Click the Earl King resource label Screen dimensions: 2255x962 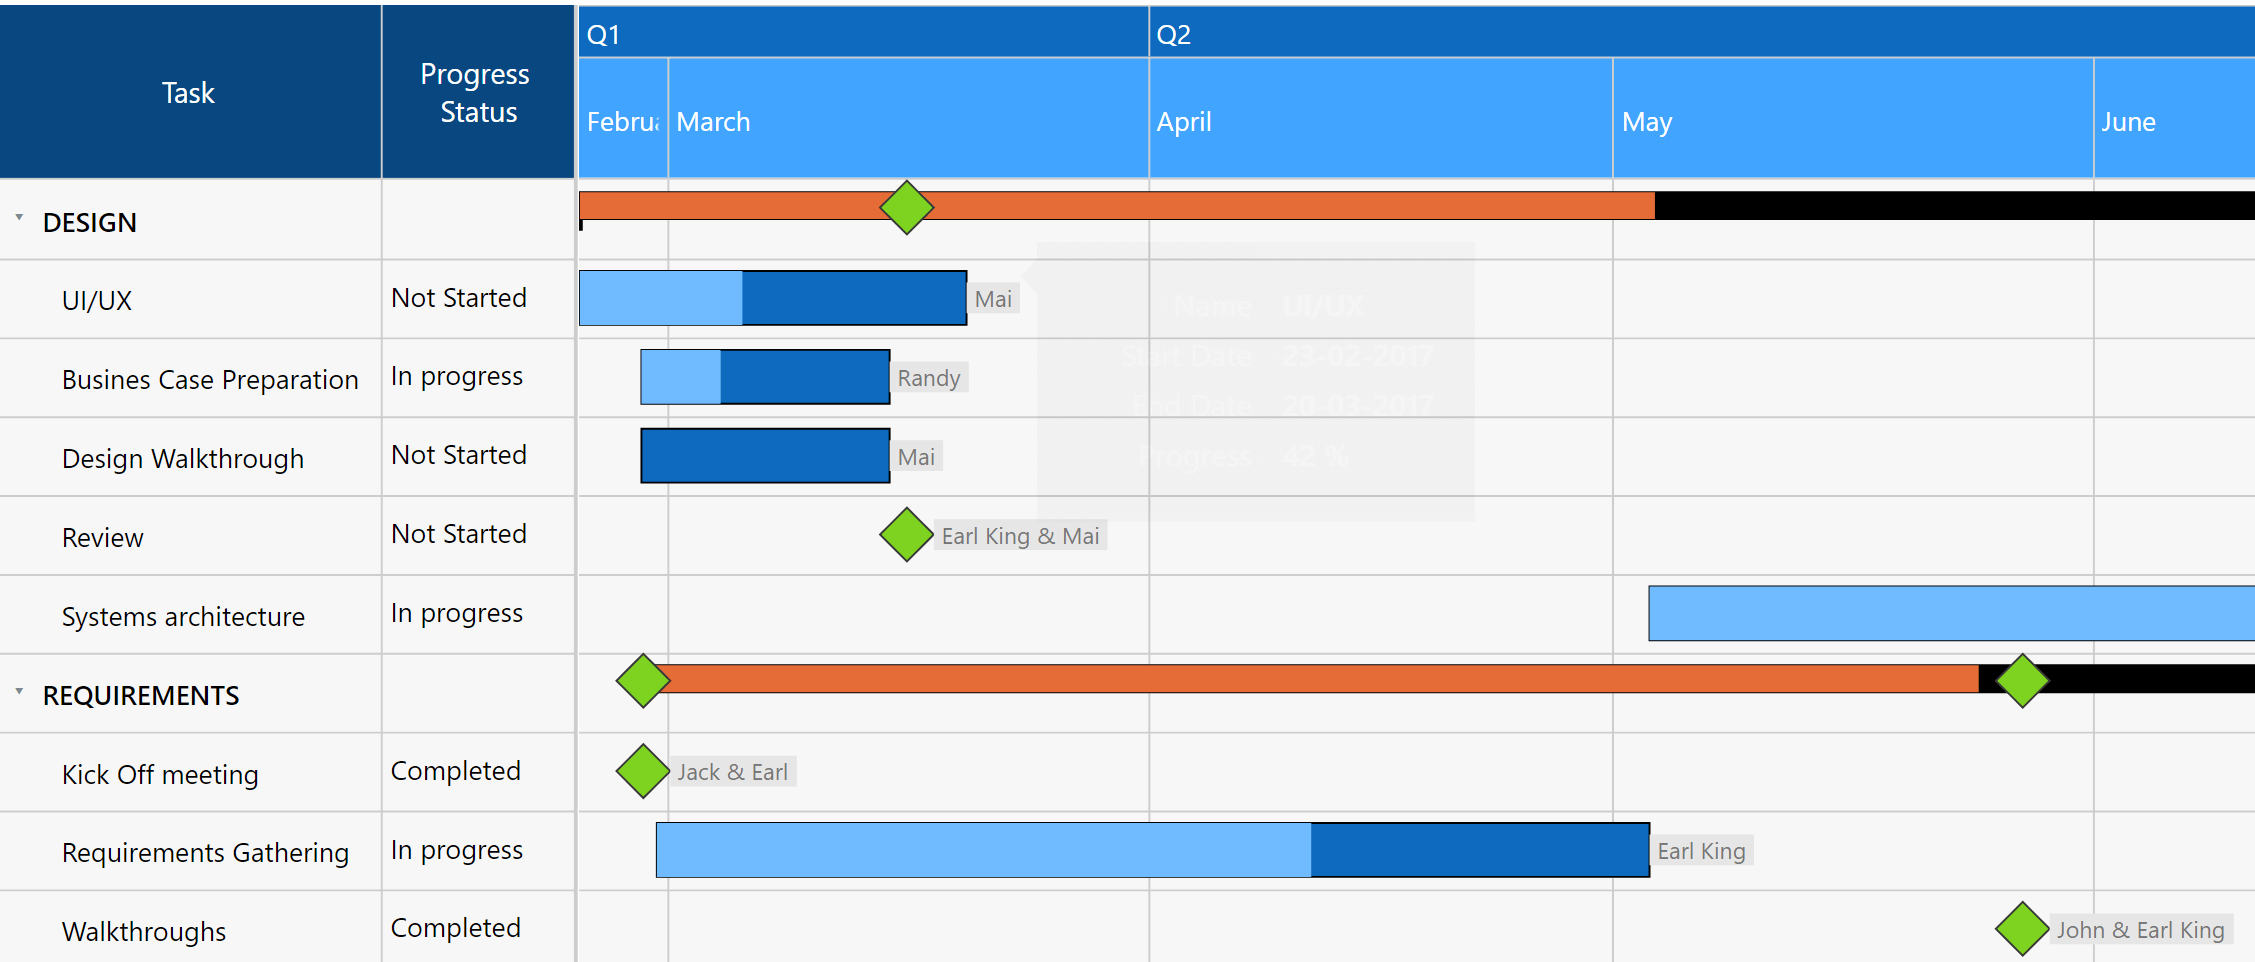point(1701,850)
